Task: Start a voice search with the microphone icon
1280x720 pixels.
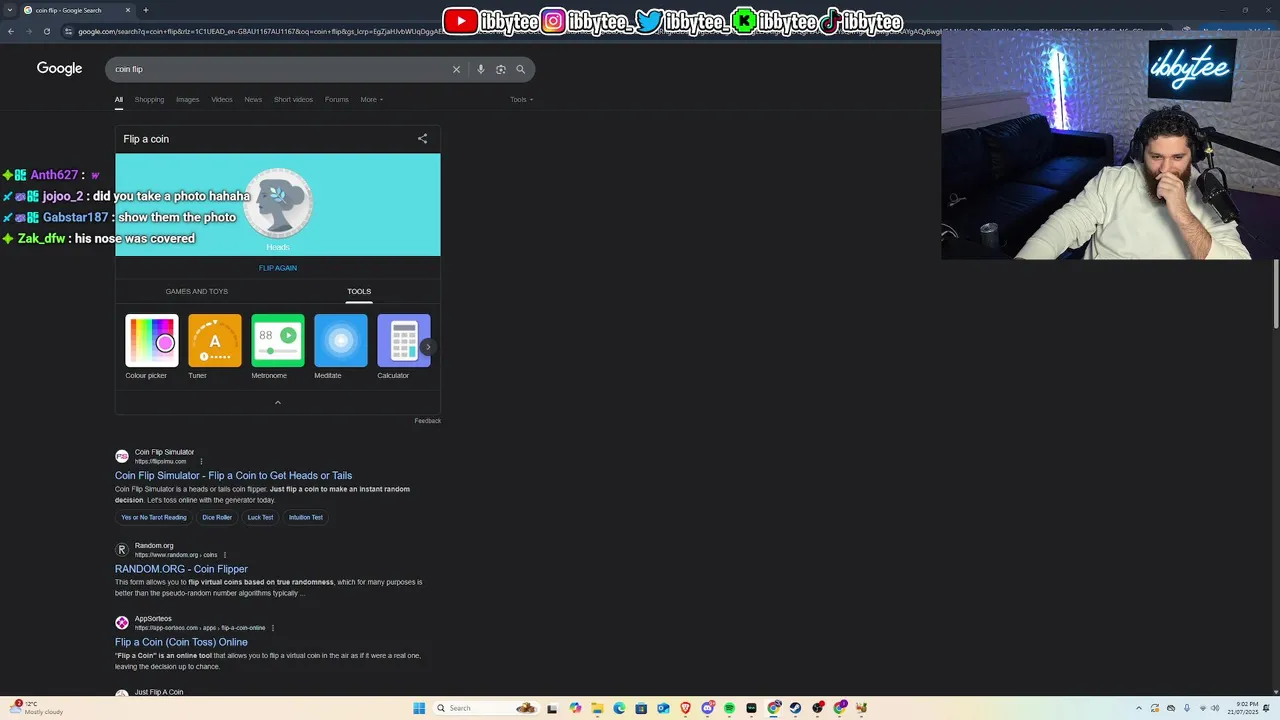Action: click(481, 69)
